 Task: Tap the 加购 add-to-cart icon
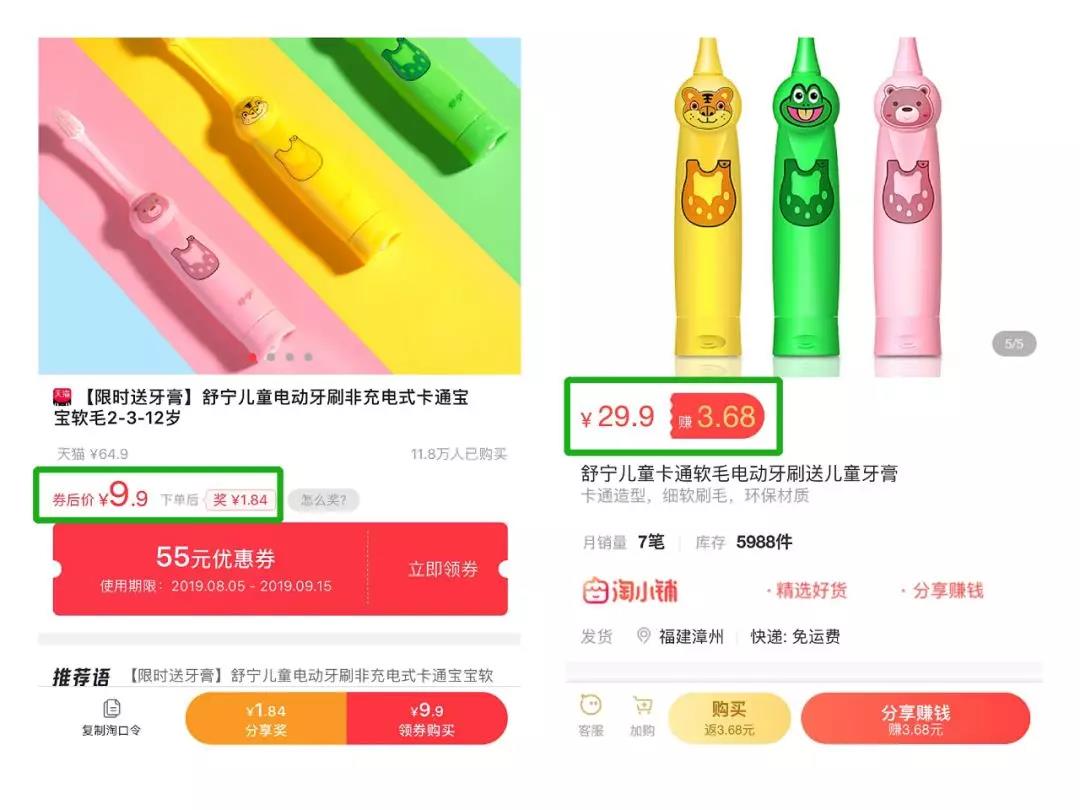click(x=642, y=706)
